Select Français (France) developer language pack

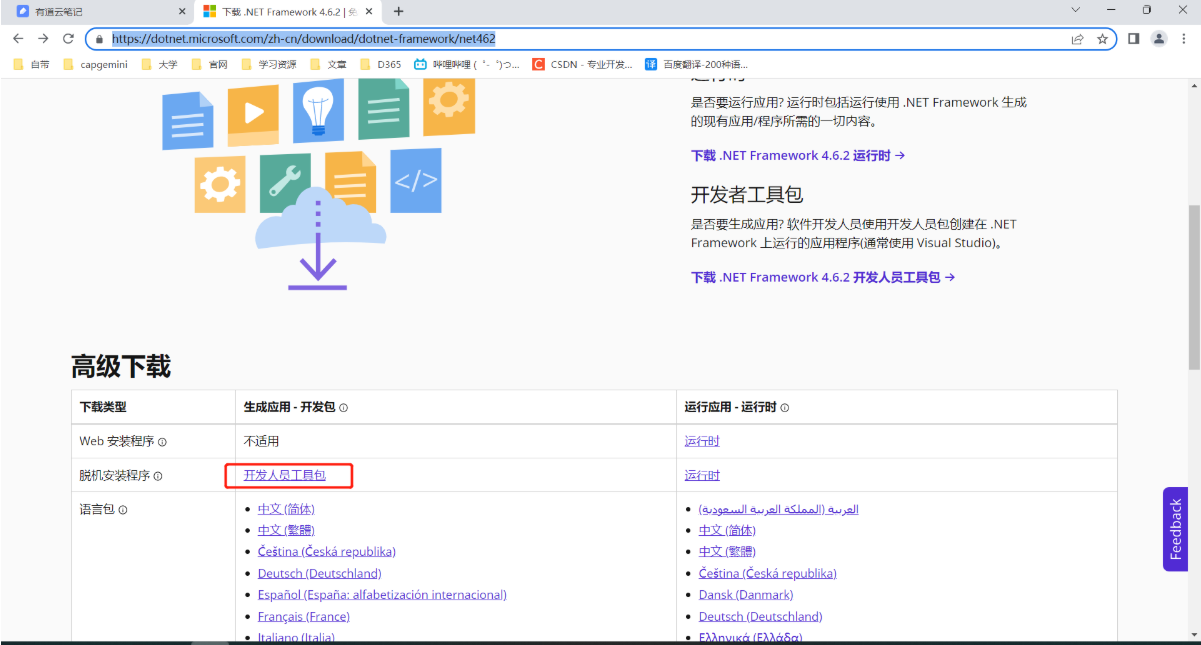(304, 617)
